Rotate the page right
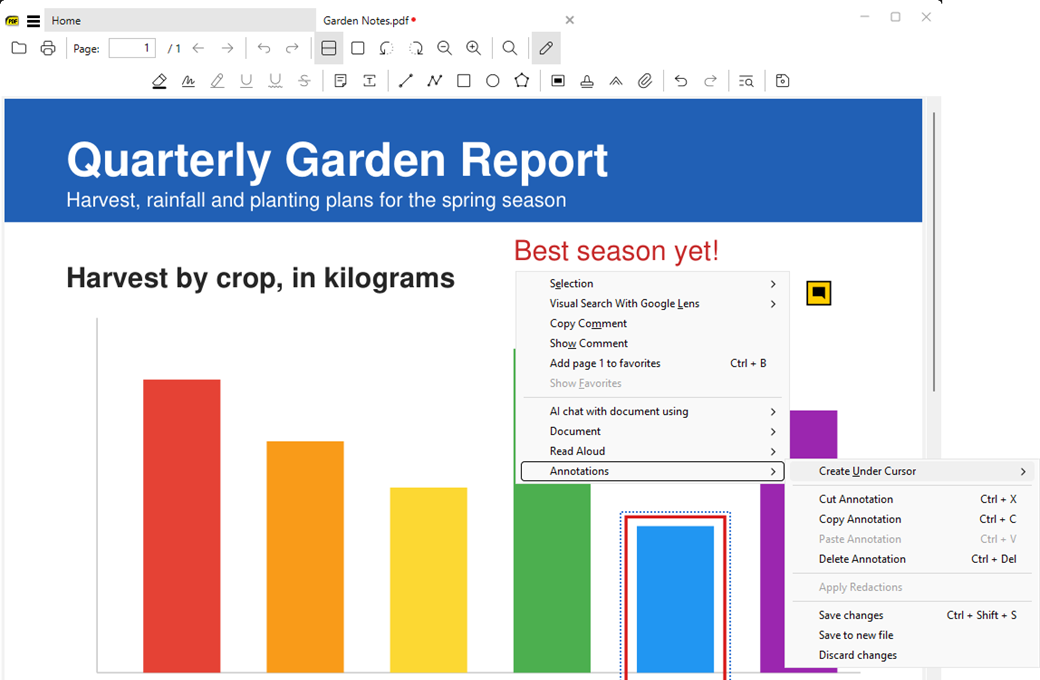The image size is (1040, 680). coord(416,48)
